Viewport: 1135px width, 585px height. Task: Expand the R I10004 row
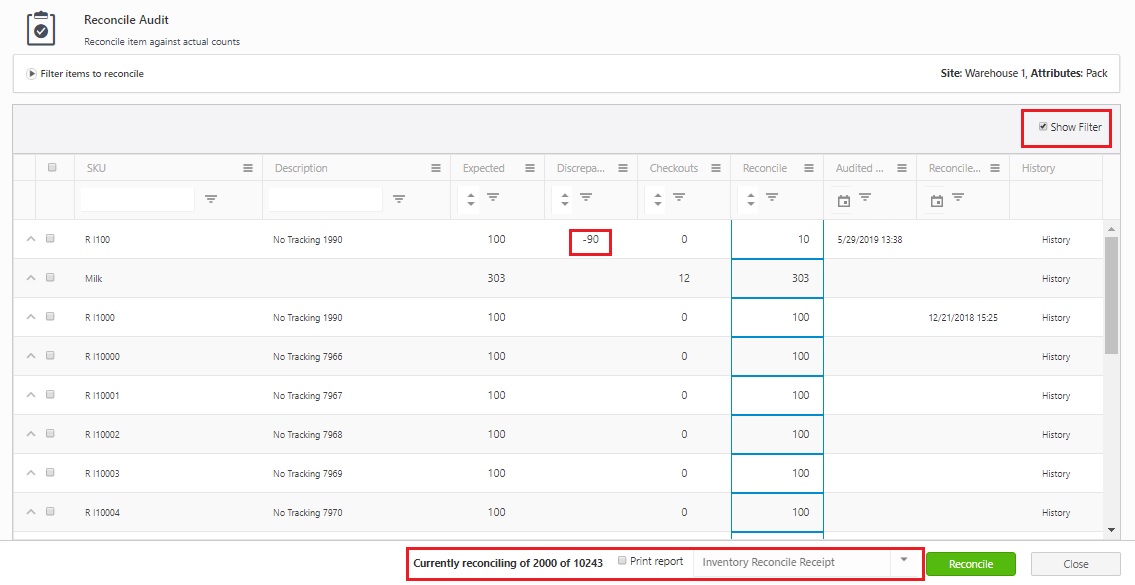coord(31,513)
